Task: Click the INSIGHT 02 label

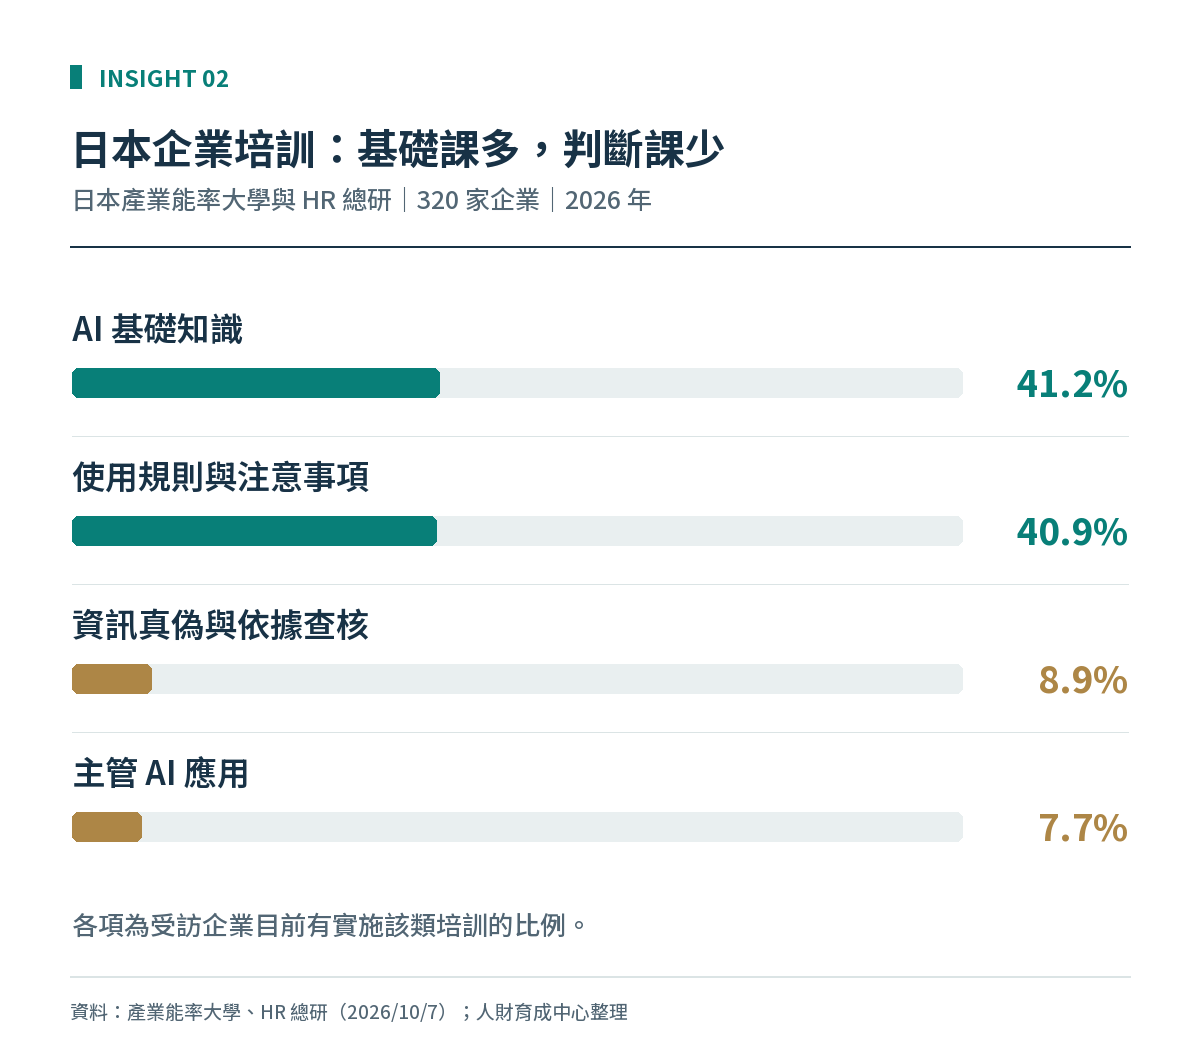Action: click(x=164, y=78)
